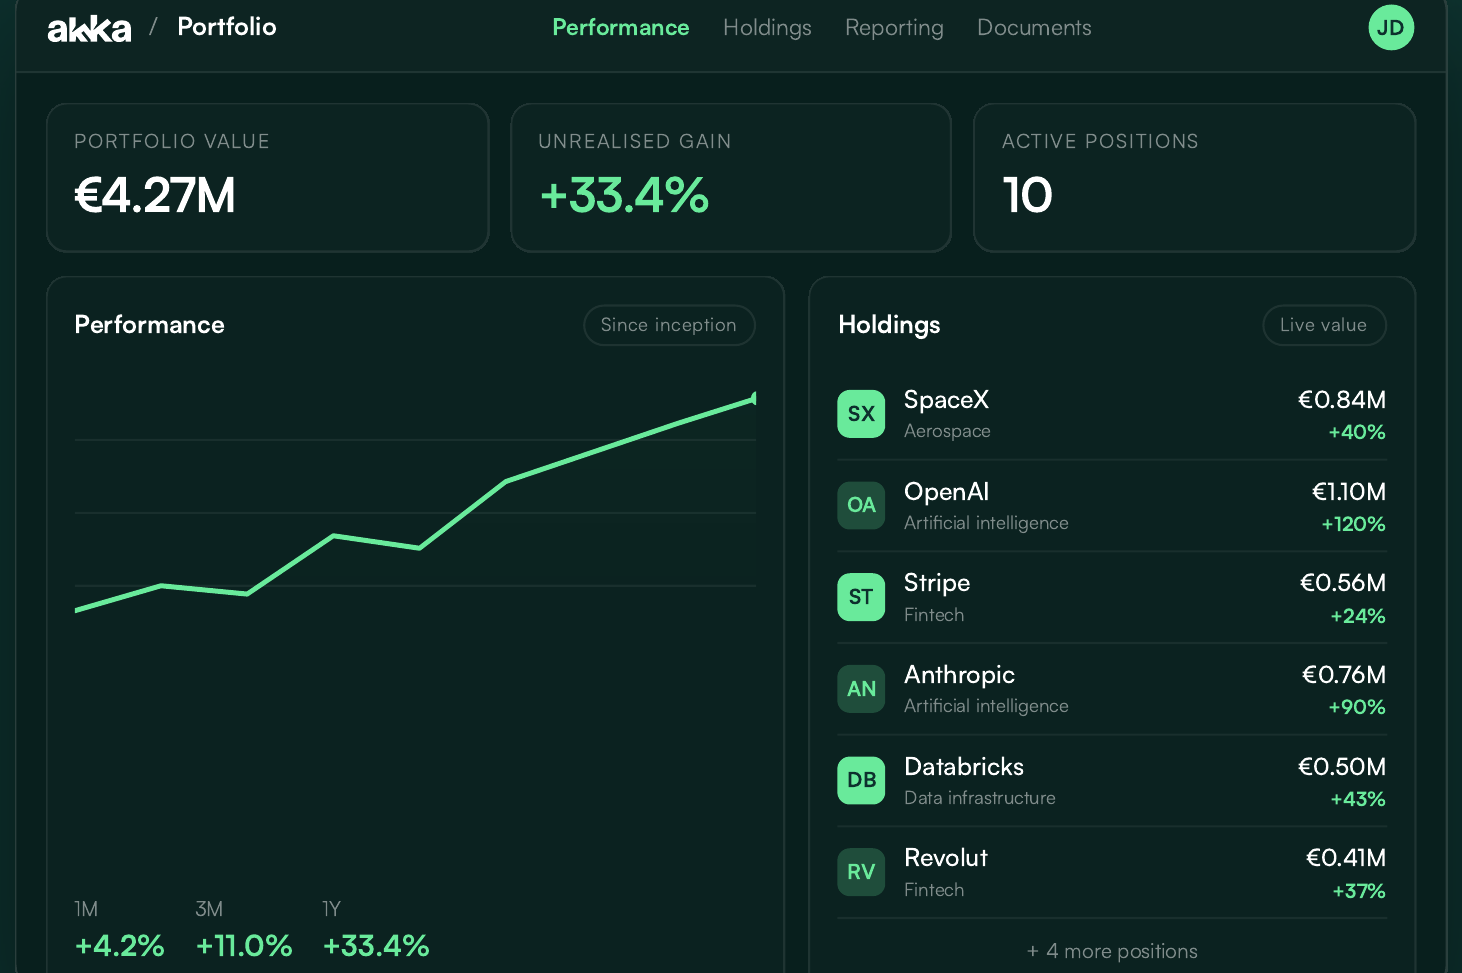Click the Aerospace sector label

click(x=947, y=431)
